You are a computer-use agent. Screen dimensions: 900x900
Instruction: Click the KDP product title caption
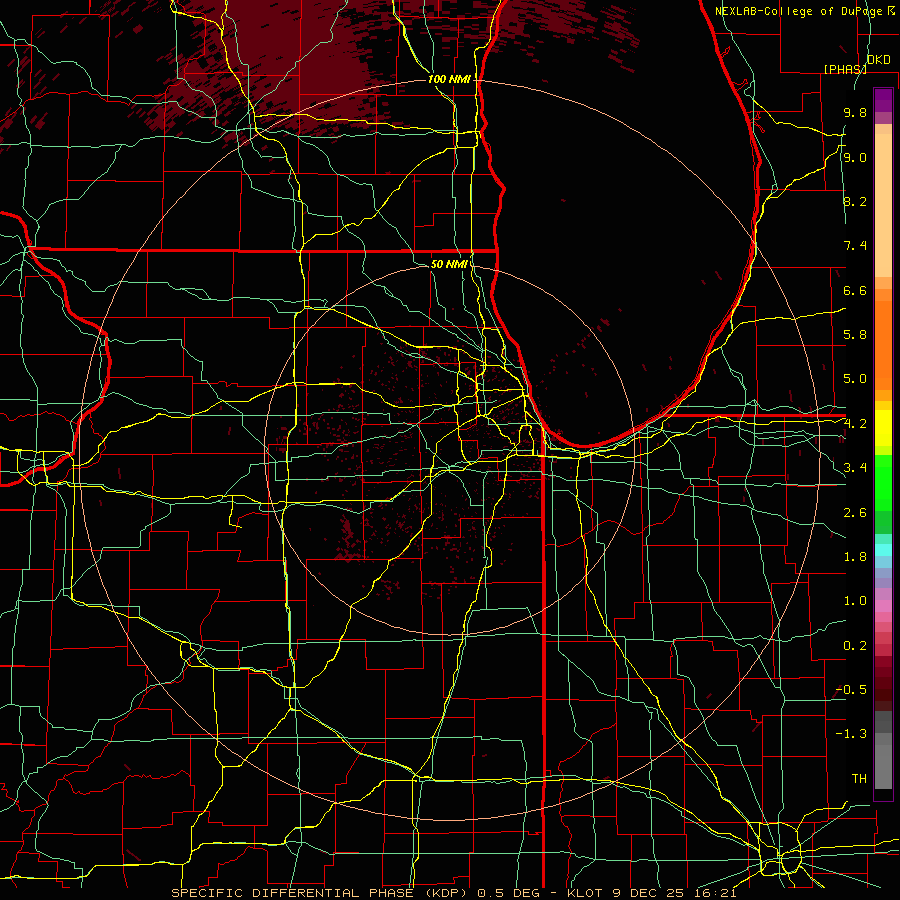point(453,893)
